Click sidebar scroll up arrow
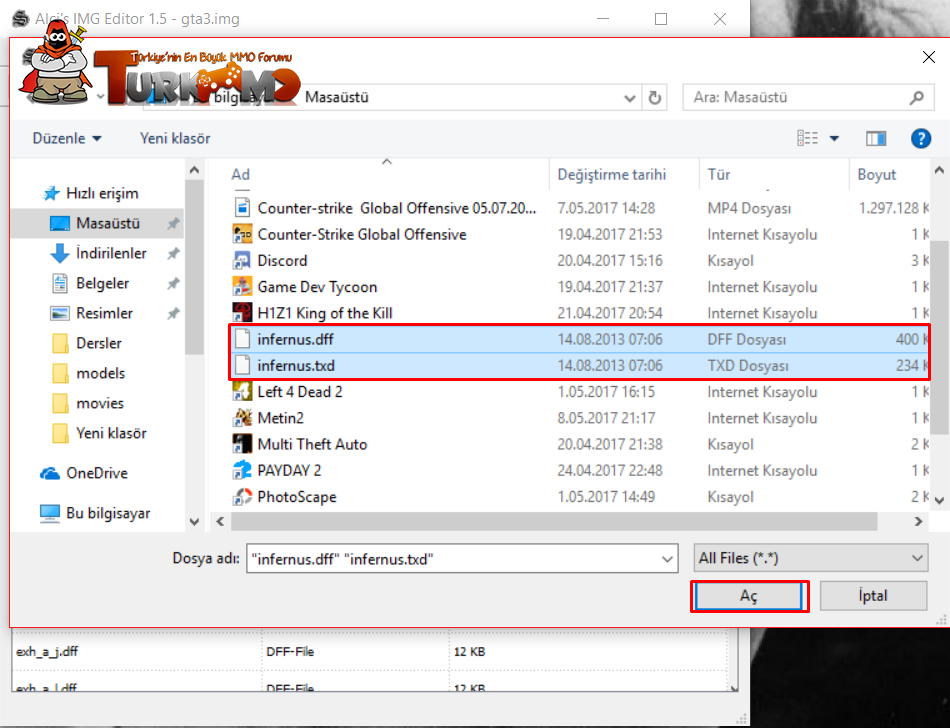 coord(194,170)
